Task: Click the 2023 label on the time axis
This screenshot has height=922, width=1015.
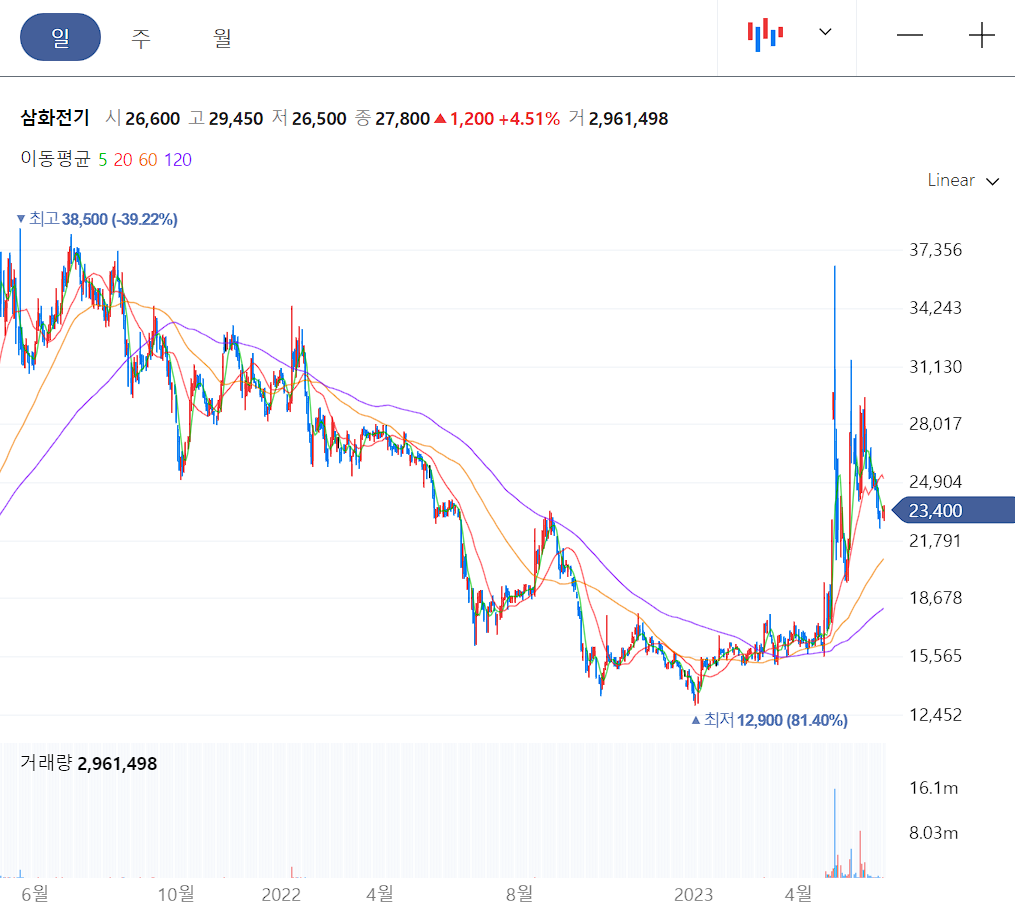Action: point(696,895)
